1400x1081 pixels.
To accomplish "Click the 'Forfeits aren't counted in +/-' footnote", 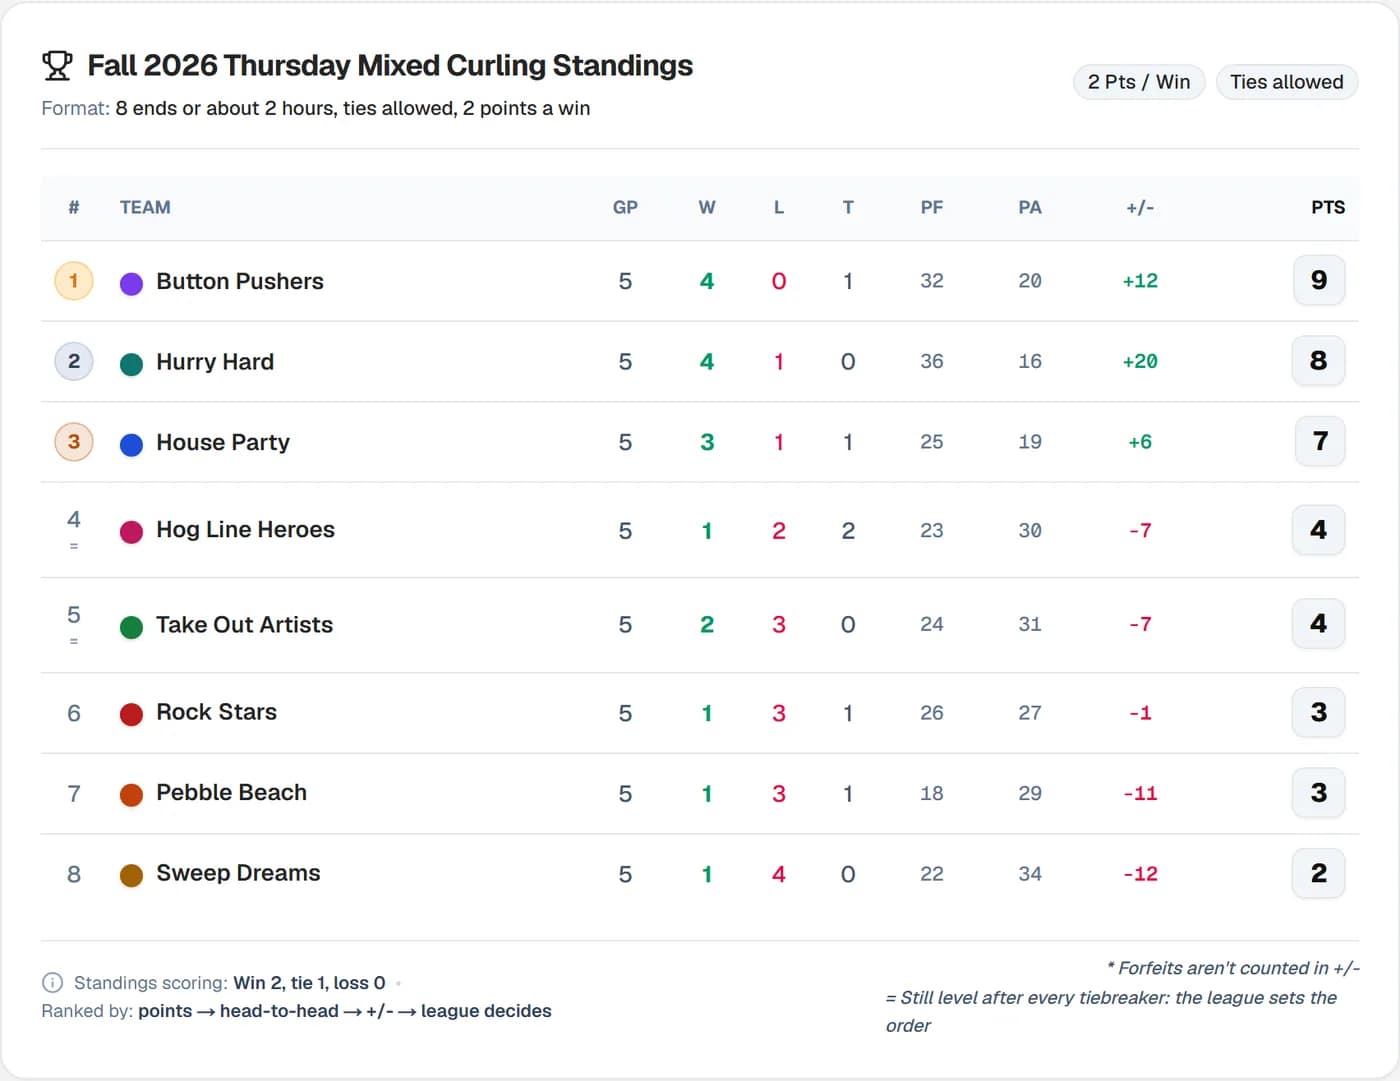I will [1233, 968].
